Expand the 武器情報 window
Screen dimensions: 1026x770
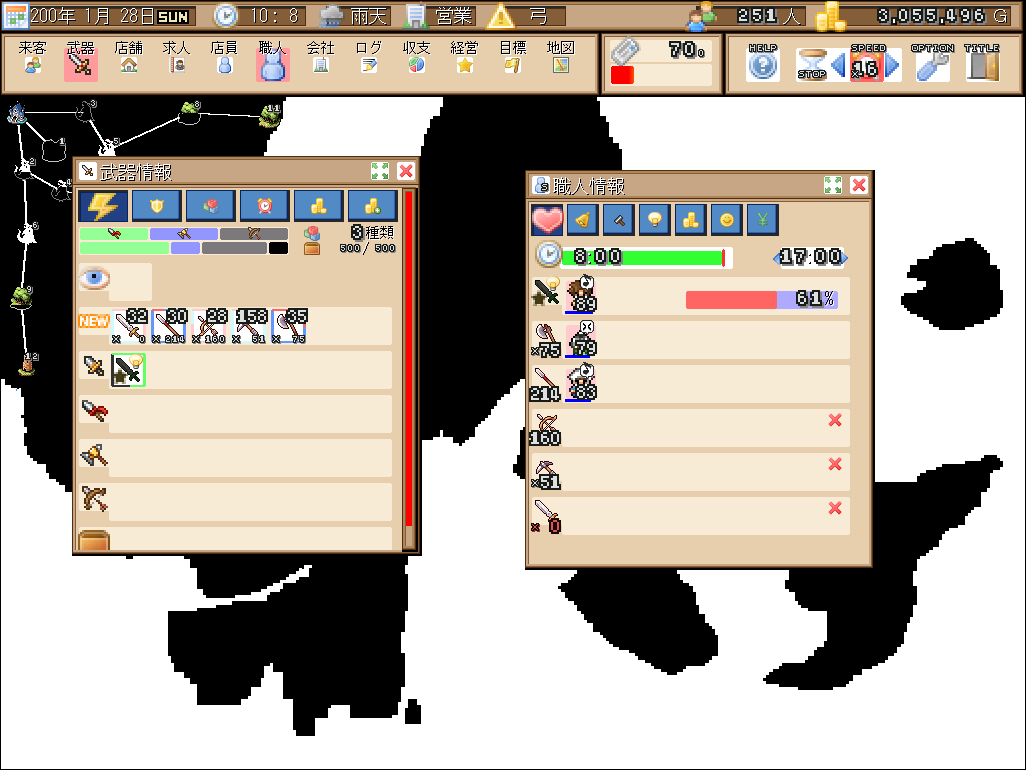[380, 171]
